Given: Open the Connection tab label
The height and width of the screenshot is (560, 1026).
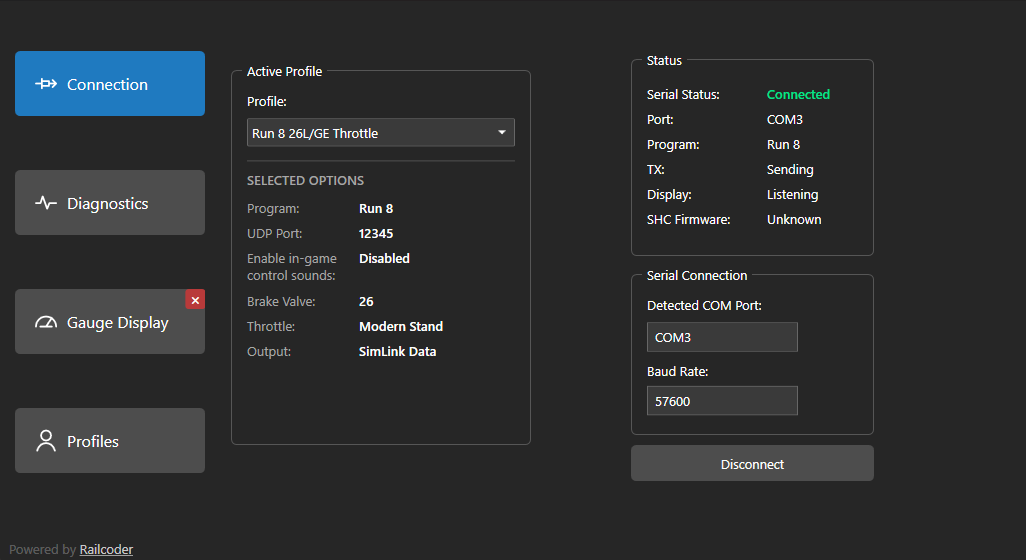Looking at the screenshot, I should [107, 84].
